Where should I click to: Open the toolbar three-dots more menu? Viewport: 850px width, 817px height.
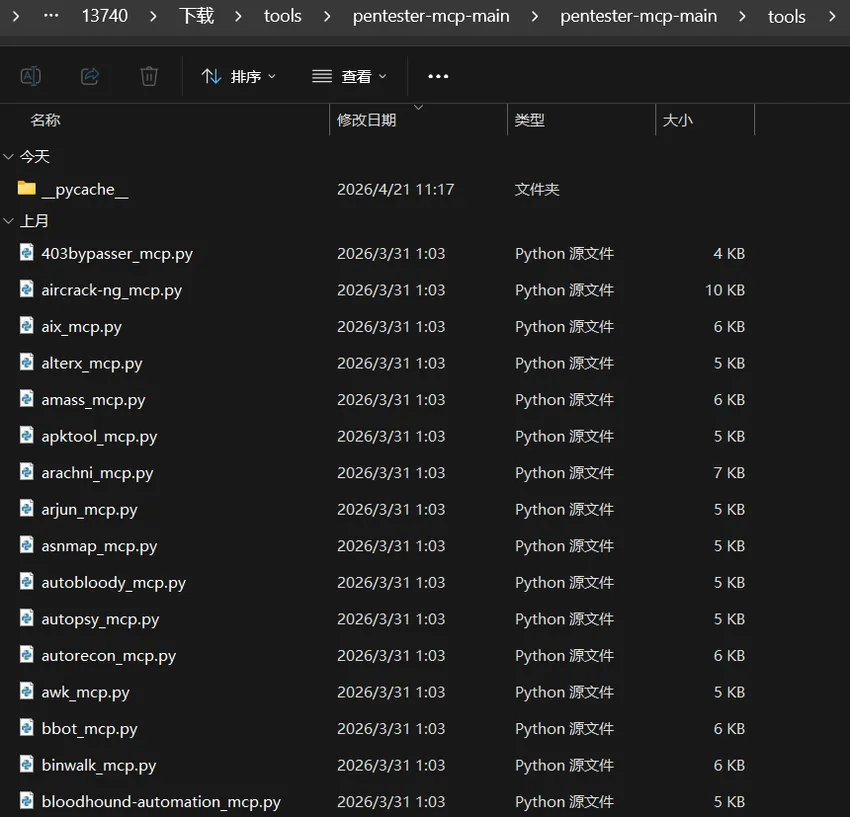click(438, 76)
